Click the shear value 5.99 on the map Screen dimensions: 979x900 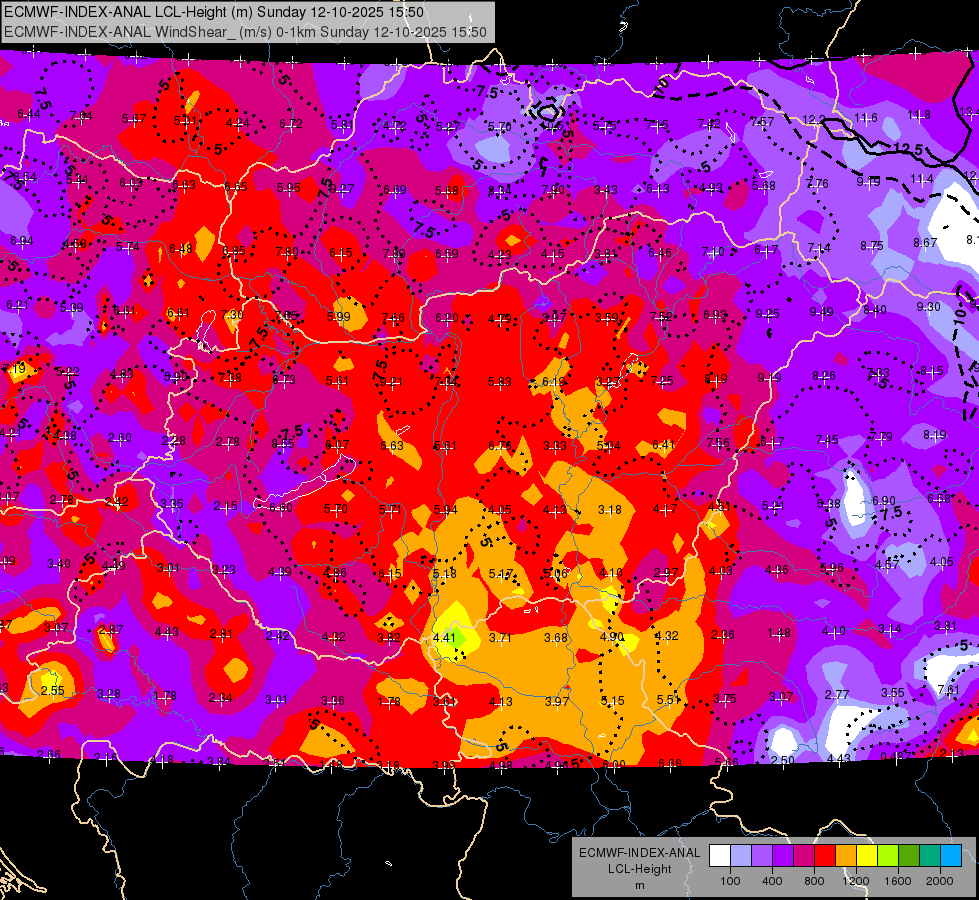point(338,316)
